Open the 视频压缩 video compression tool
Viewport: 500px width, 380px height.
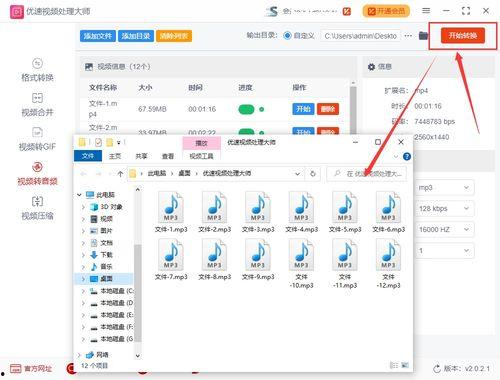37,209
